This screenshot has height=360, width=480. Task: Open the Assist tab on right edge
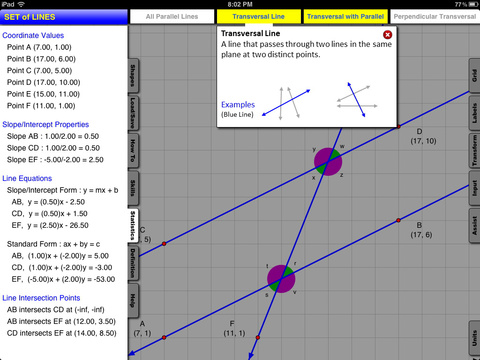[x=474, y=226]
